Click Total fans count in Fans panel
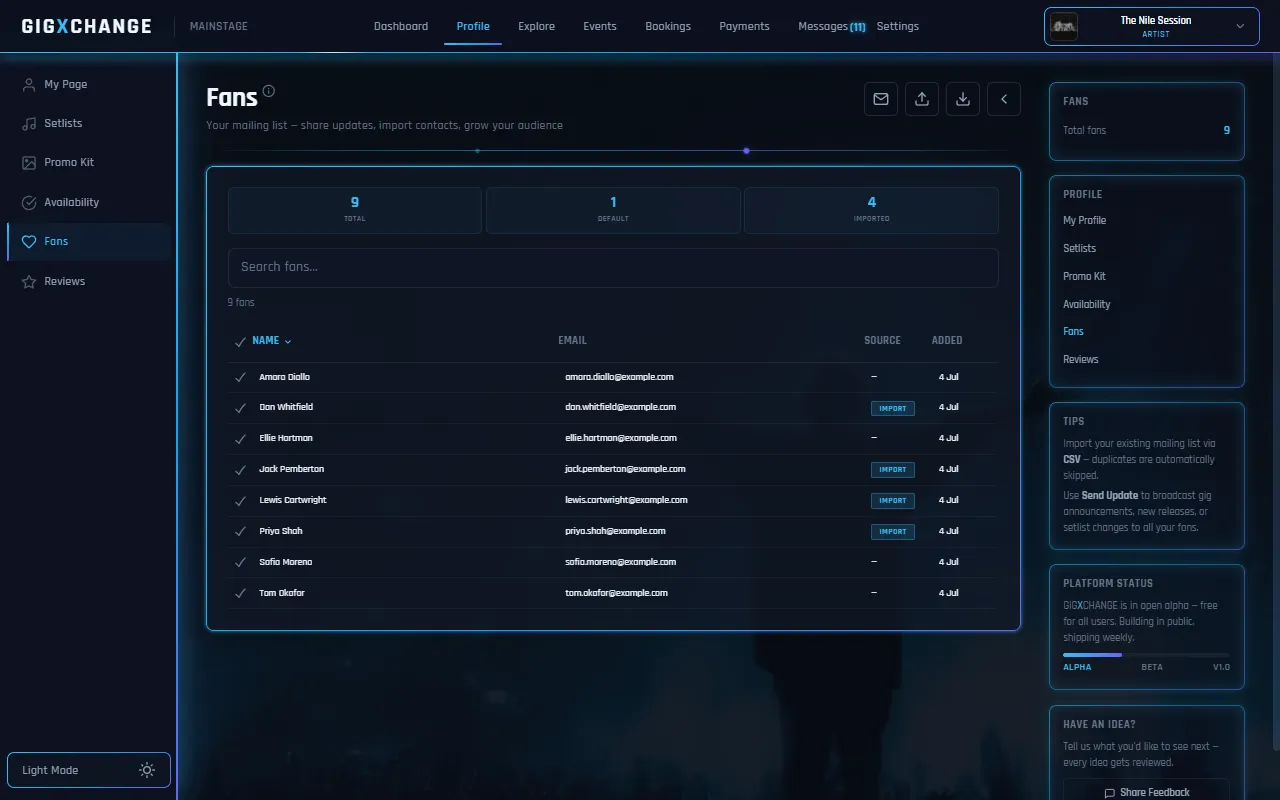 click(1227, 130)
